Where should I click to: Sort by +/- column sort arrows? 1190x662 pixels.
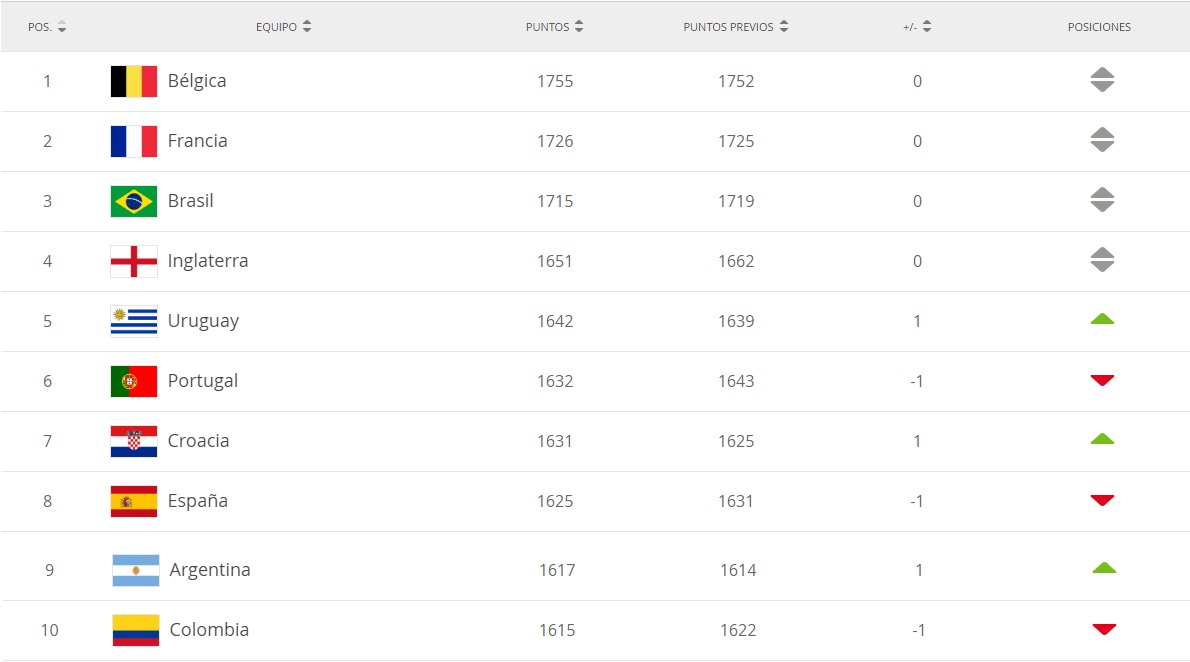click(x=927, y=27)
